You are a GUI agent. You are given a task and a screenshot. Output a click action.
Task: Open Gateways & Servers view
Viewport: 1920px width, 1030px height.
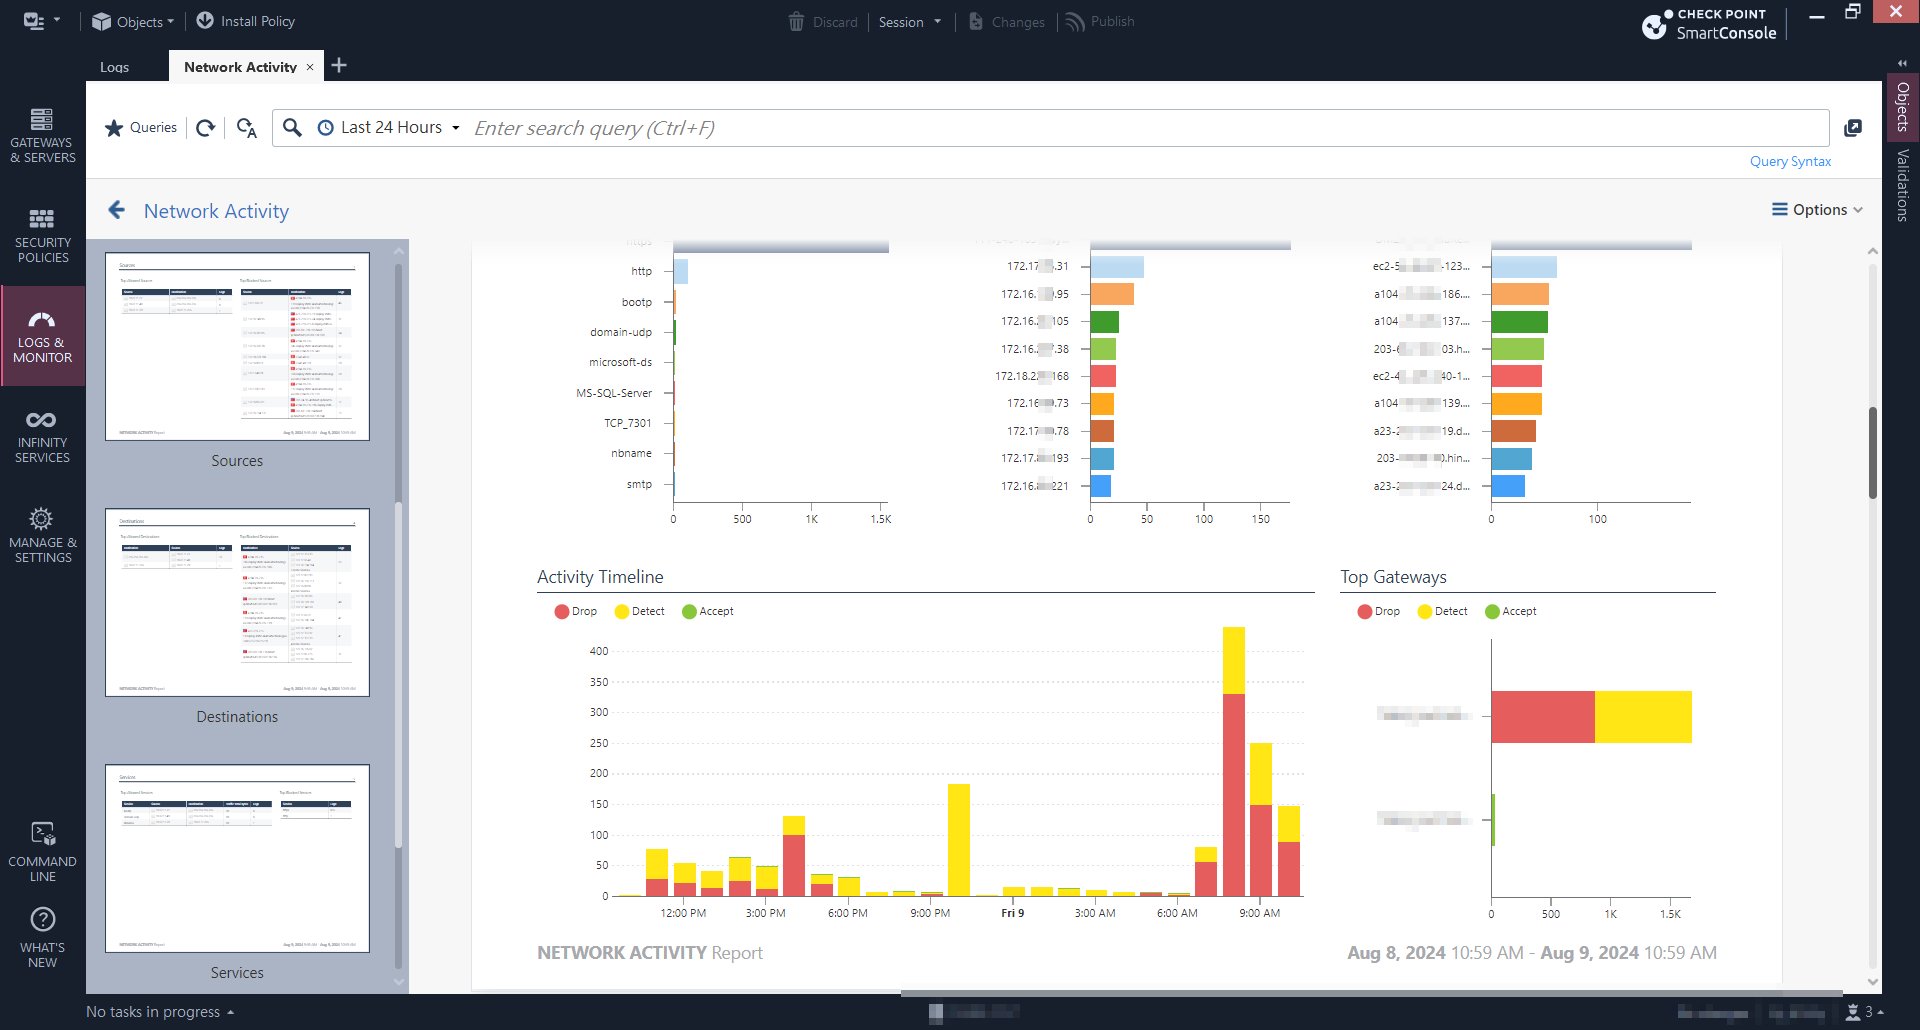point(42,135)
